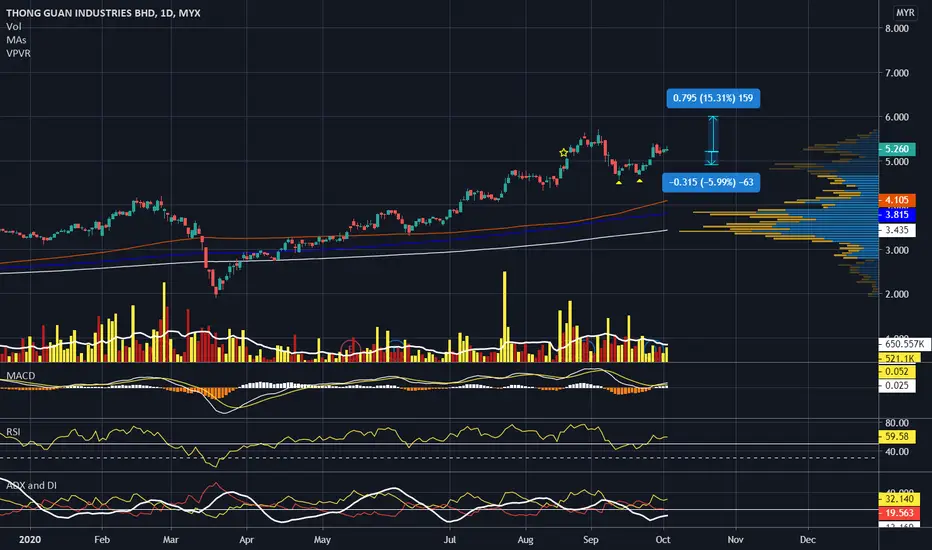Click the MACD 0.025 value label

click(897, 385)
